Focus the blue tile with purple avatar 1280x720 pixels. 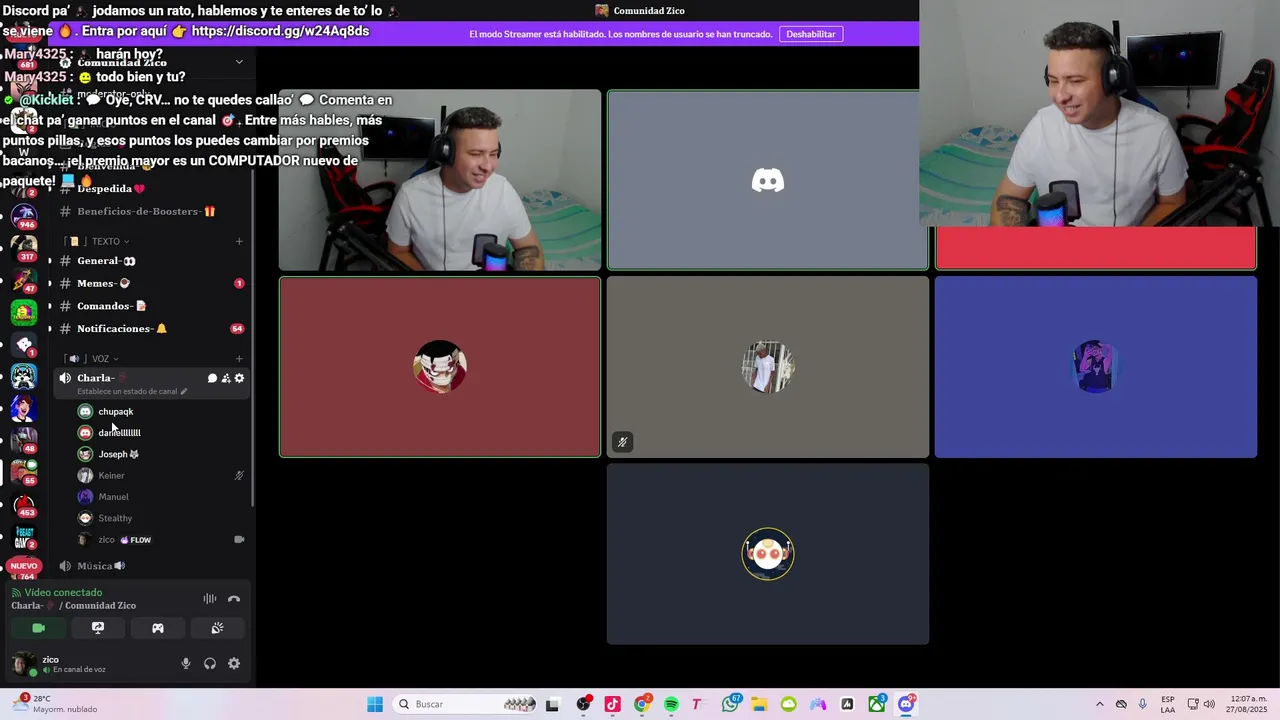[1096, 367]
